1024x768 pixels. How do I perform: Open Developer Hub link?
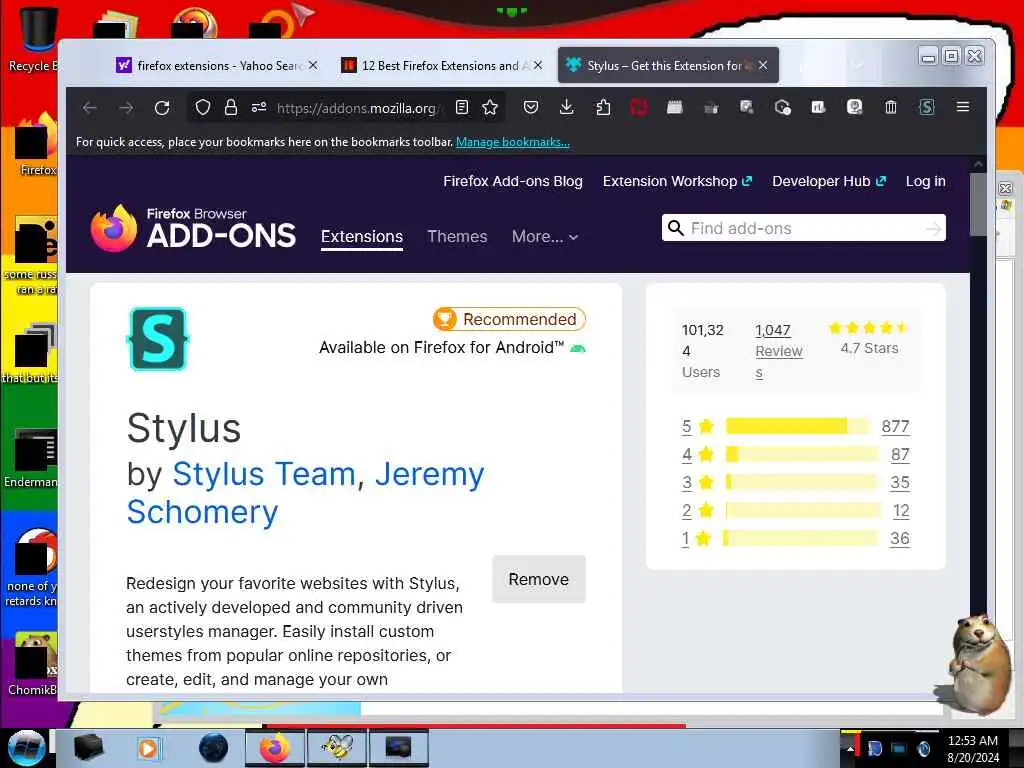pos(829,181)
